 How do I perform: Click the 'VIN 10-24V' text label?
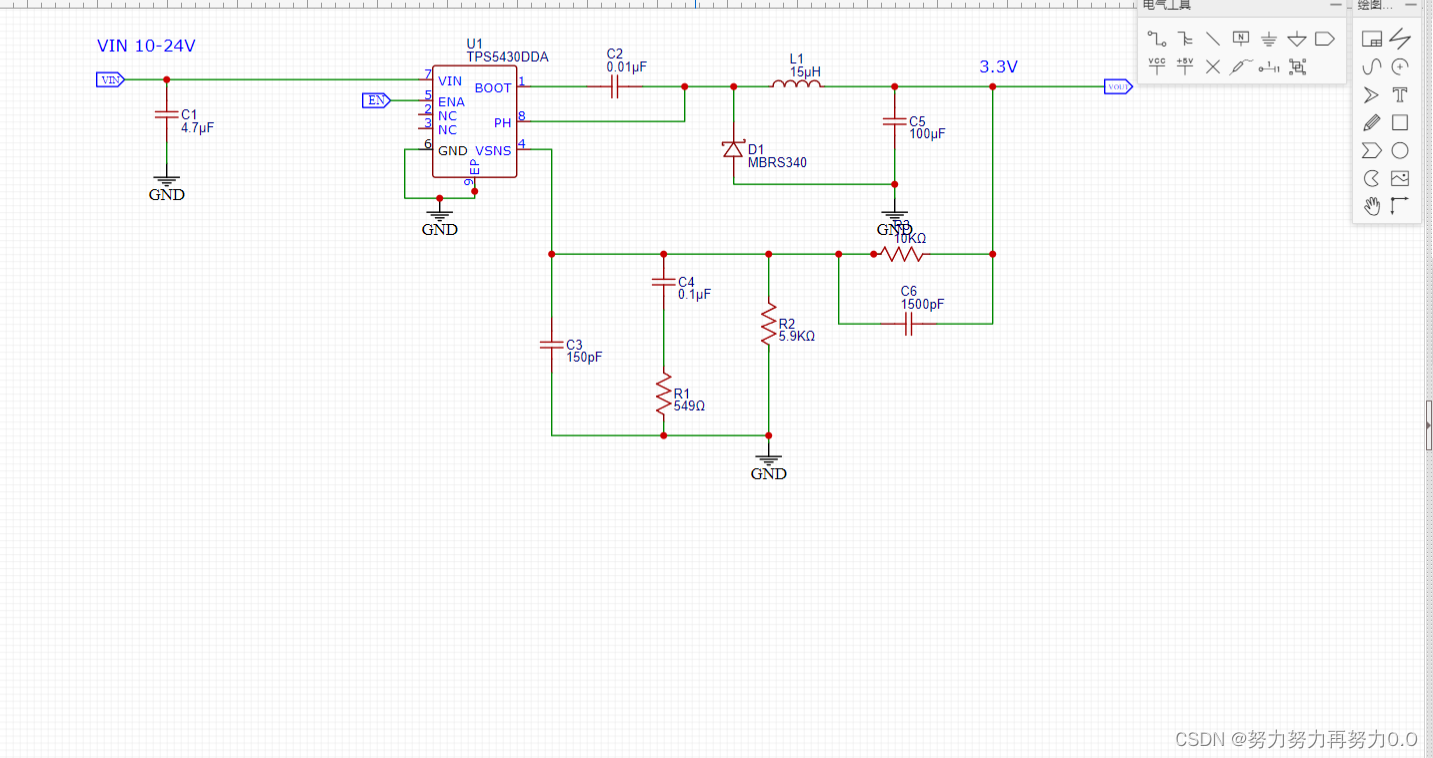[146, 46]
